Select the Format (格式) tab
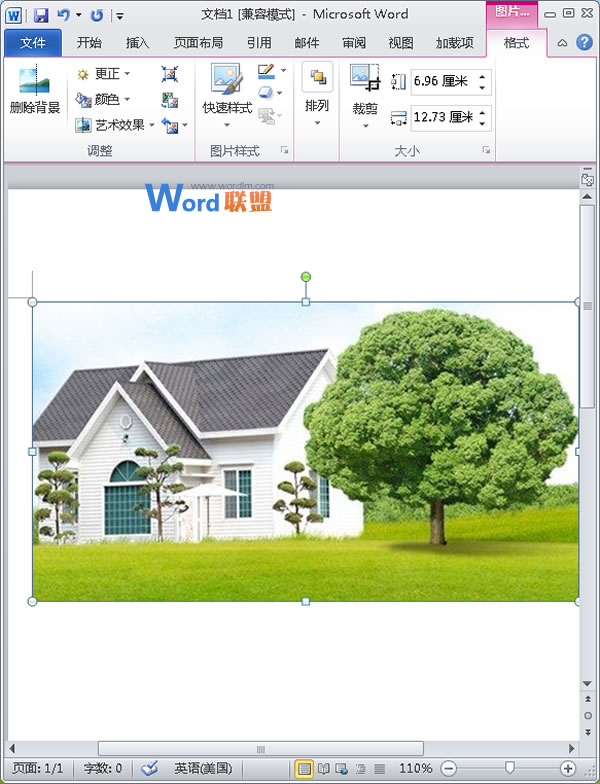Image resolution: width=600 pixels, height=784 pixels. 516,43
